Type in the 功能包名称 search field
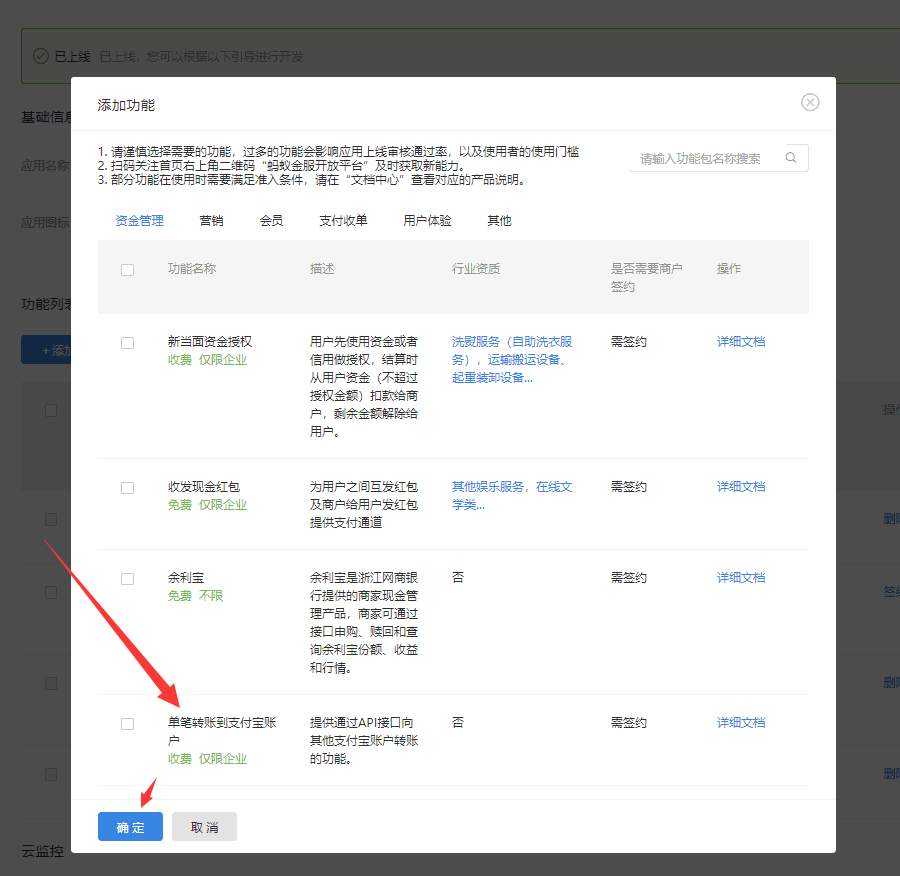The height and width of the screenshot is (876, 900). pyautogui.click(x=705, y=158)
